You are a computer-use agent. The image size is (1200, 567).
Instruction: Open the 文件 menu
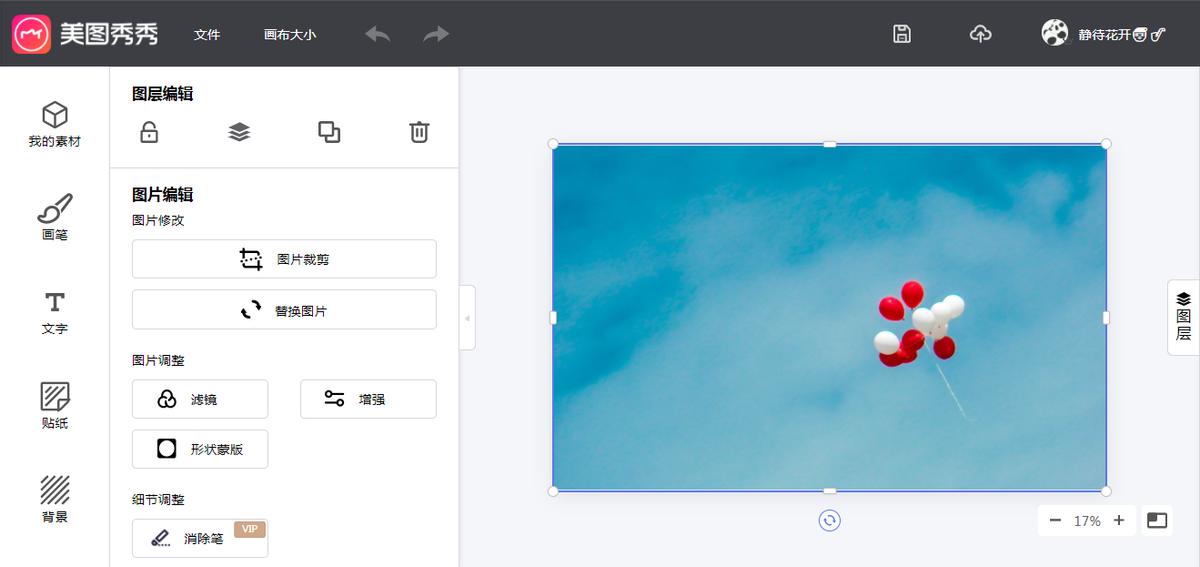[x=207, y=34]
